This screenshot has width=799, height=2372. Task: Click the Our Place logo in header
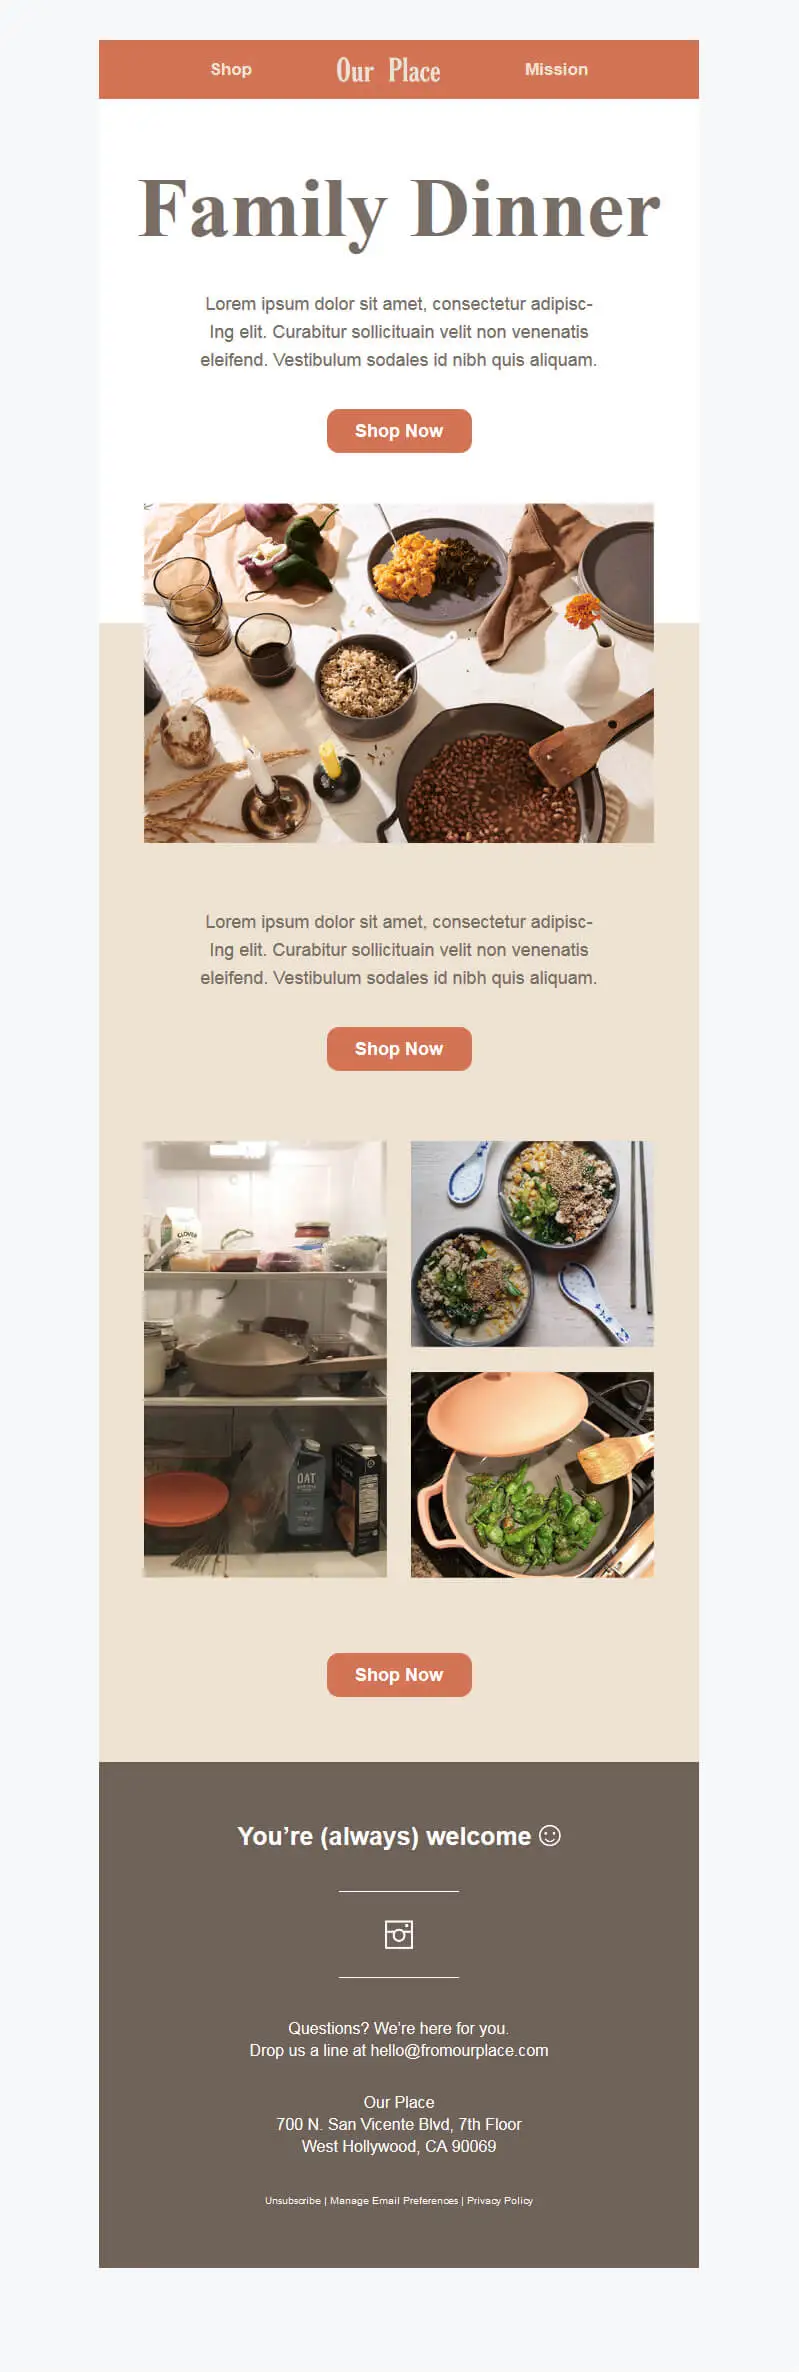click(388, 70)
